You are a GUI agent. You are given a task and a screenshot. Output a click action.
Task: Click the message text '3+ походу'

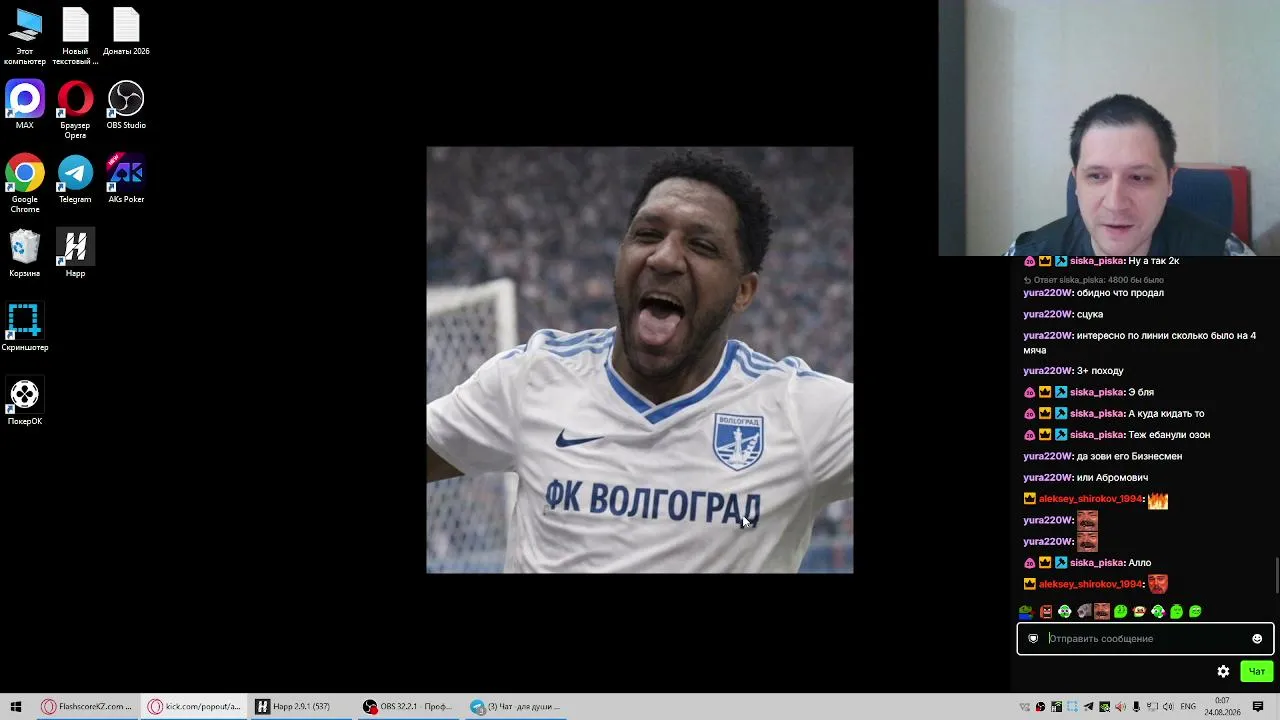(1100, 371)
